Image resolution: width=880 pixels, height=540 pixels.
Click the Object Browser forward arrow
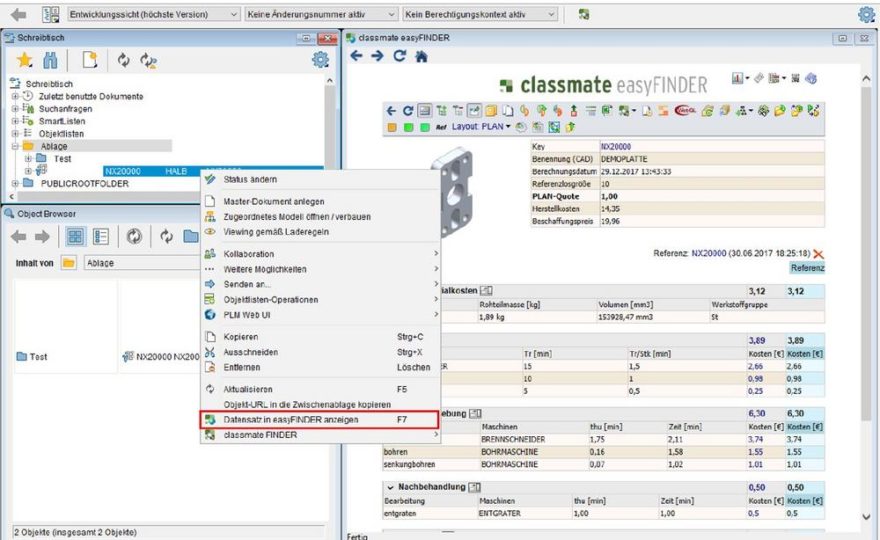(42, 237)
